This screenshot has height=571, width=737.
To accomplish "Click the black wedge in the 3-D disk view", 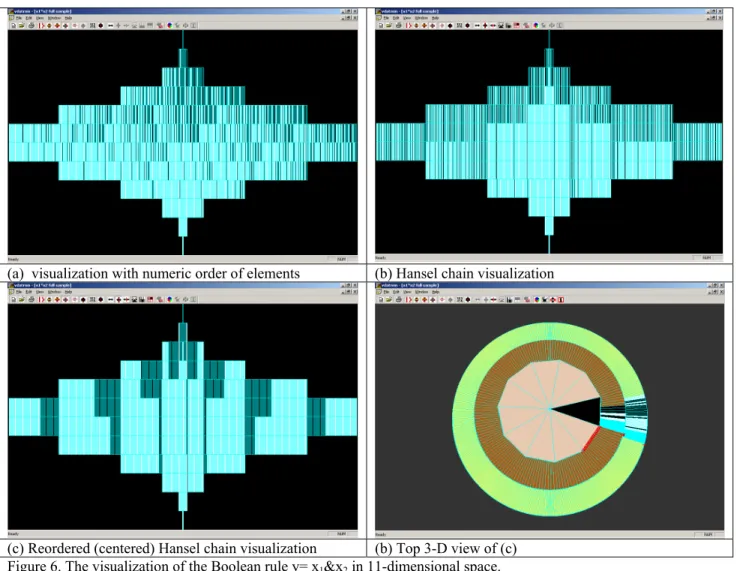I will click(x=585, y=411).
